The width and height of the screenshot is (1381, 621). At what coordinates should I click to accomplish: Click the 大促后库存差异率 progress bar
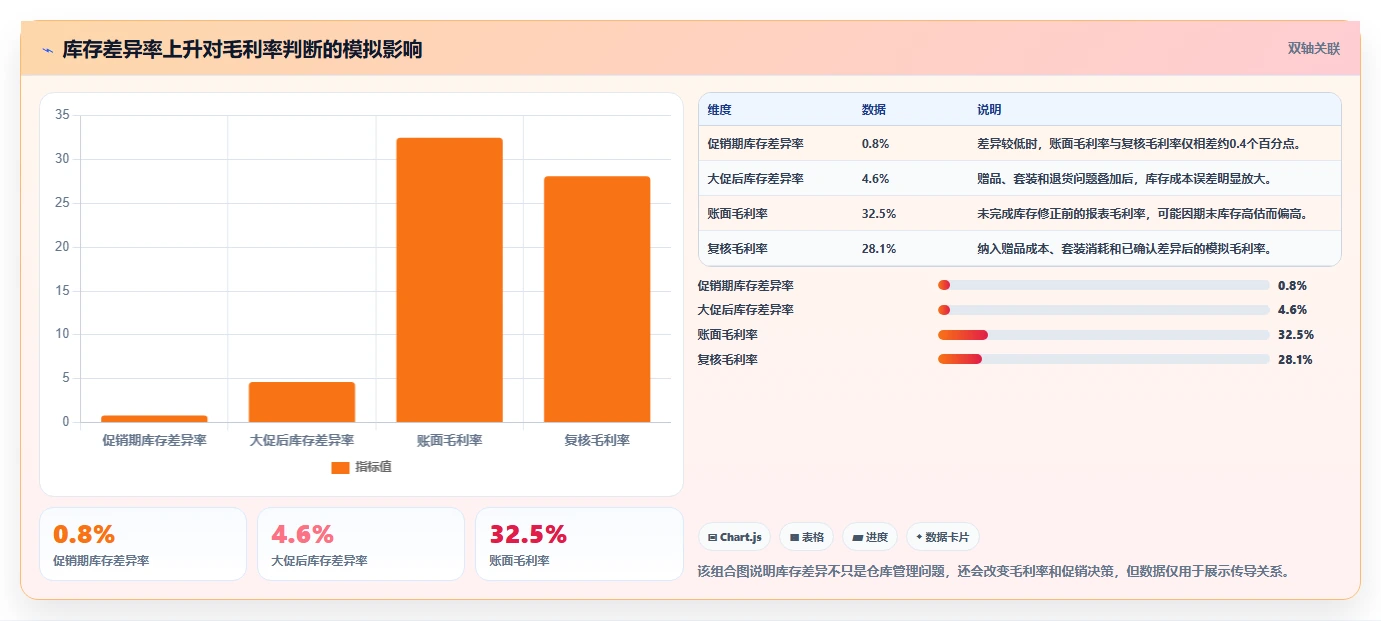click(x=1104, y=310)
